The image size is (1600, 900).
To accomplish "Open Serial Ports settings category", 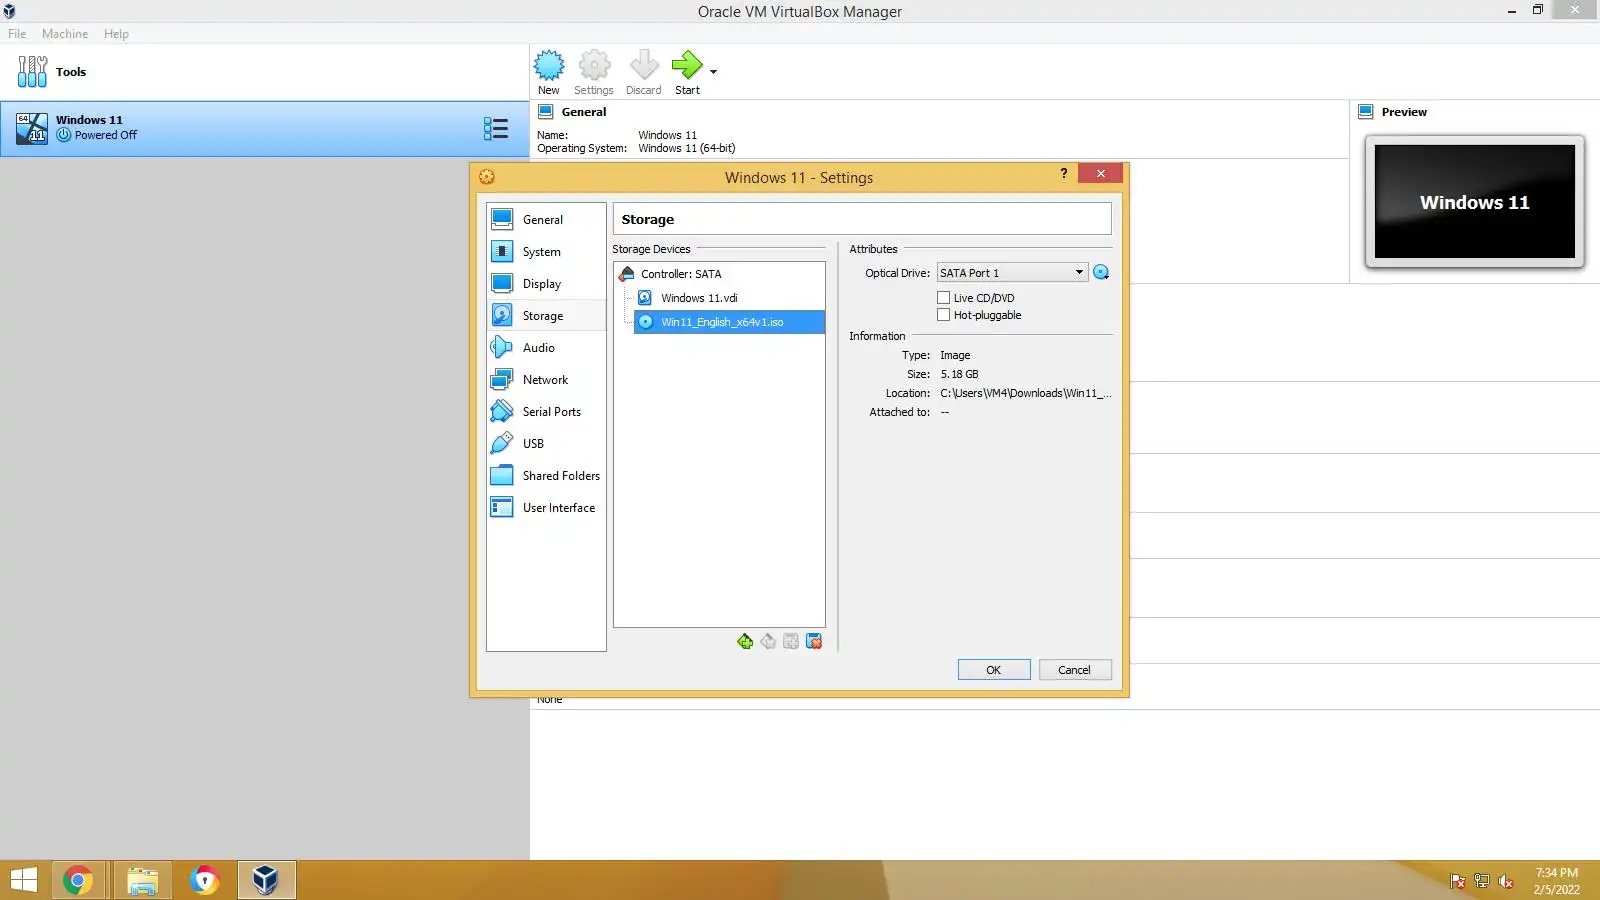I will [x=546, y=412].
